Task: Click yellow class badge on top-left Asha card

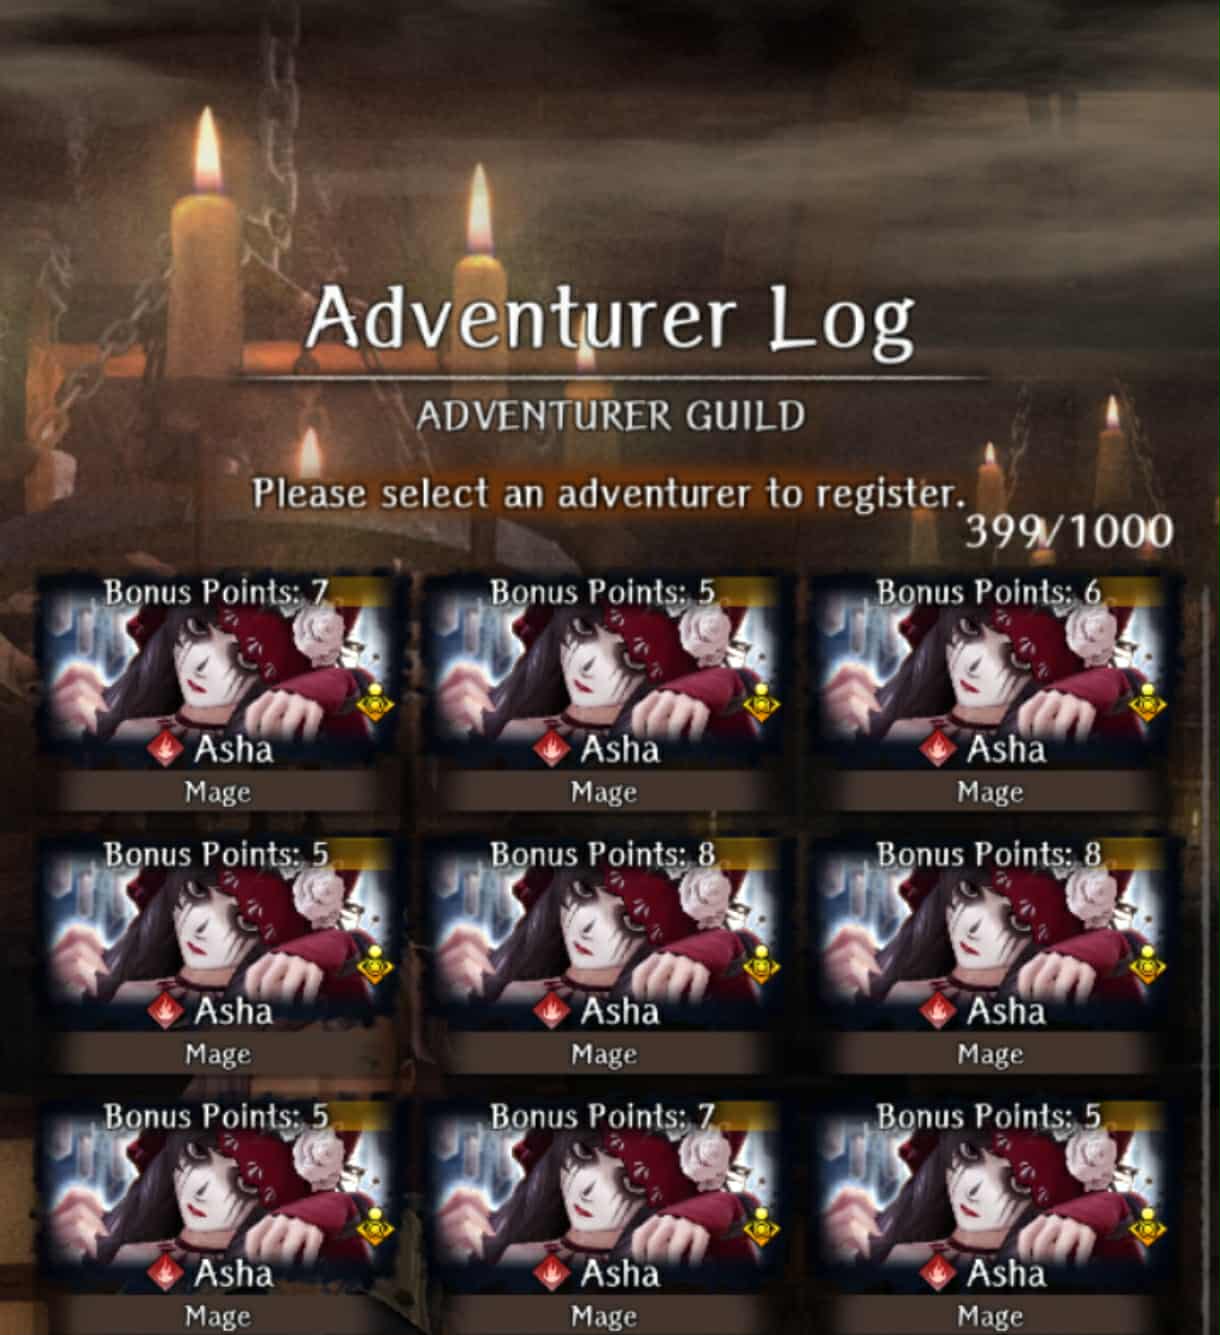Action: click(376, 702)
